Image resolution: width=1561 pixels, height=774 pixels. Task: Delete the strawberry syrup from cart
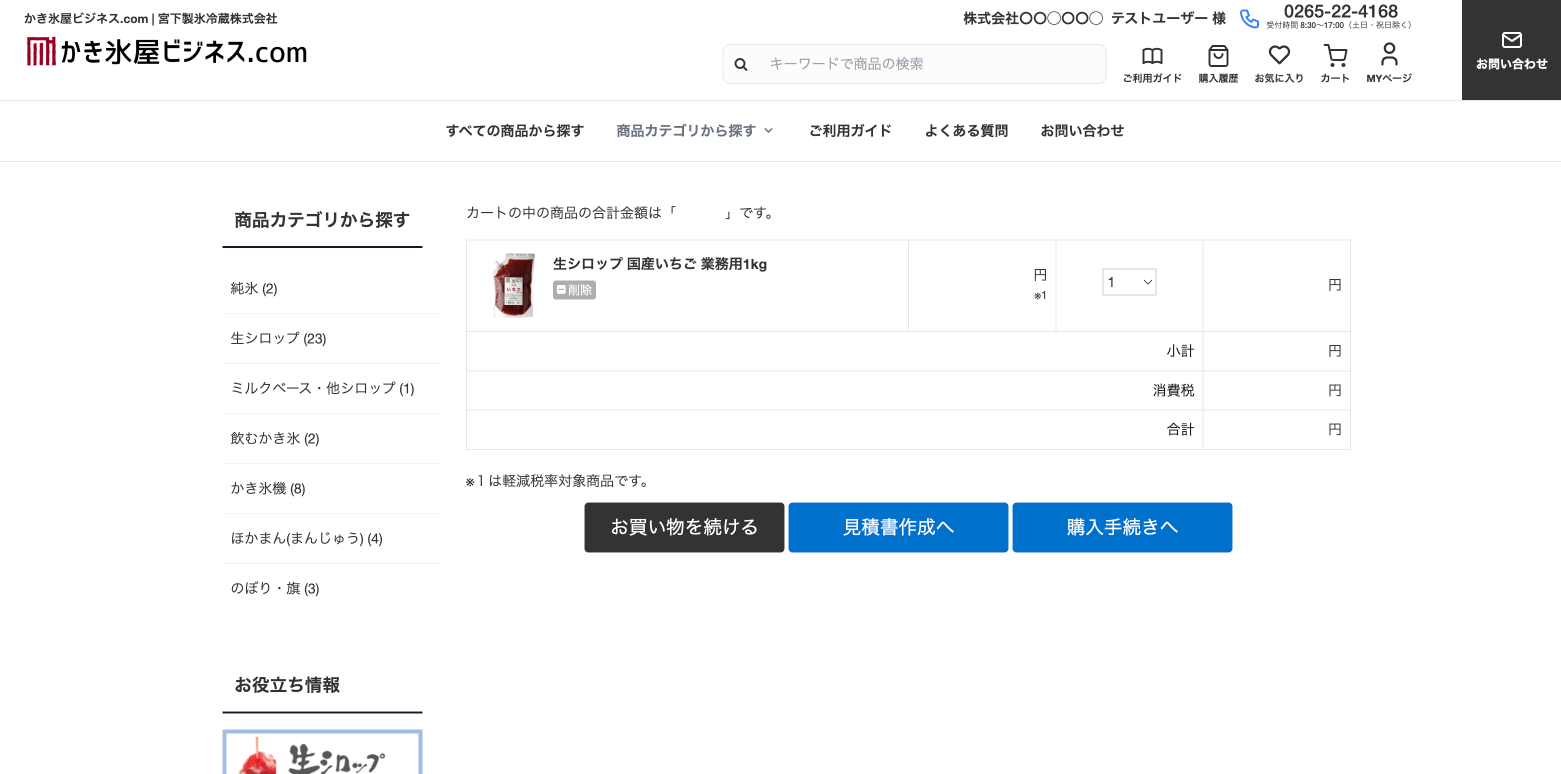574,290
